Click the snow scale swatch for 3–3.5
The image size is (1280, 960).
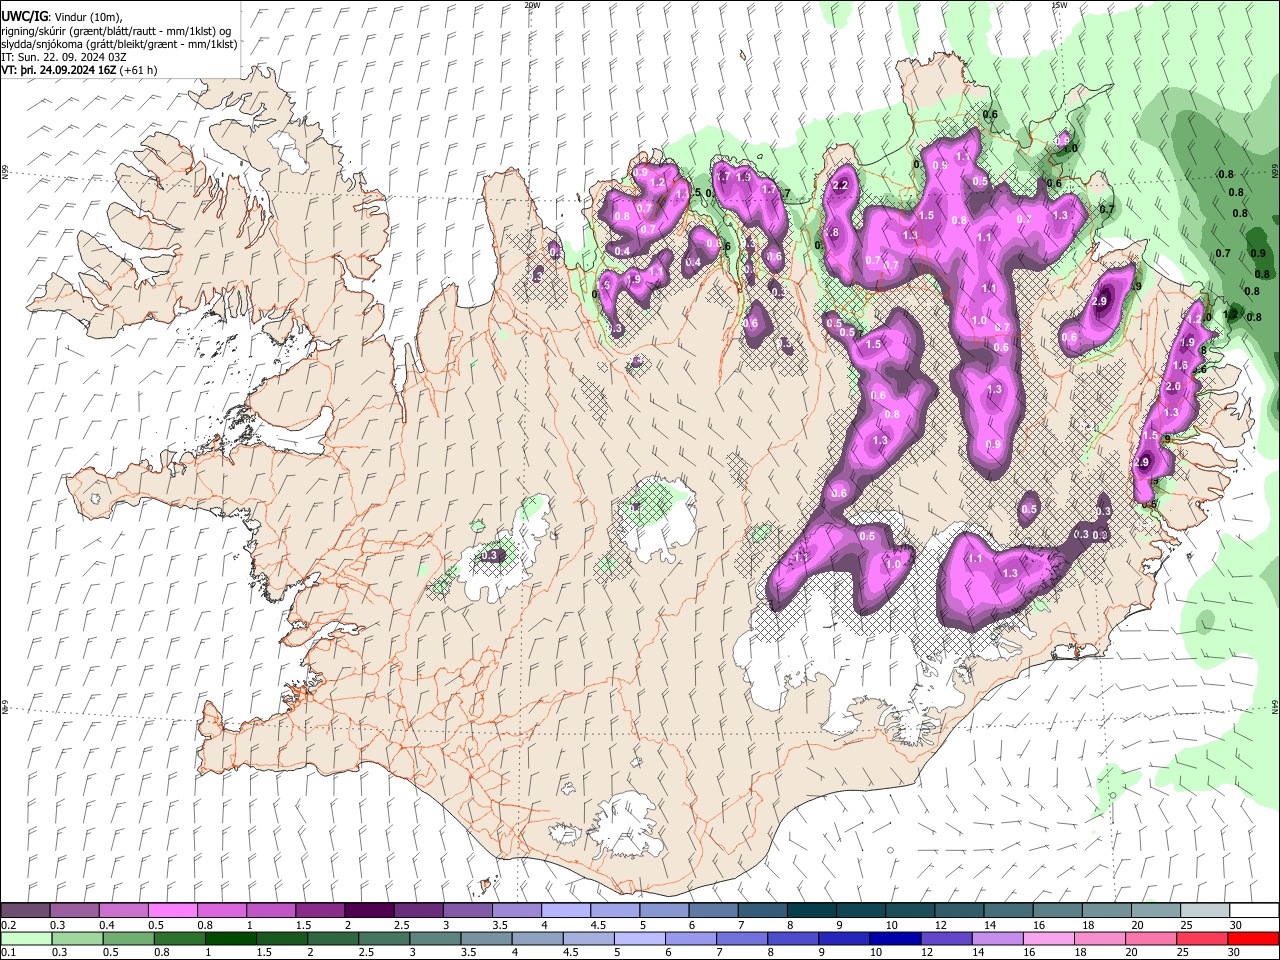[467, 911]
